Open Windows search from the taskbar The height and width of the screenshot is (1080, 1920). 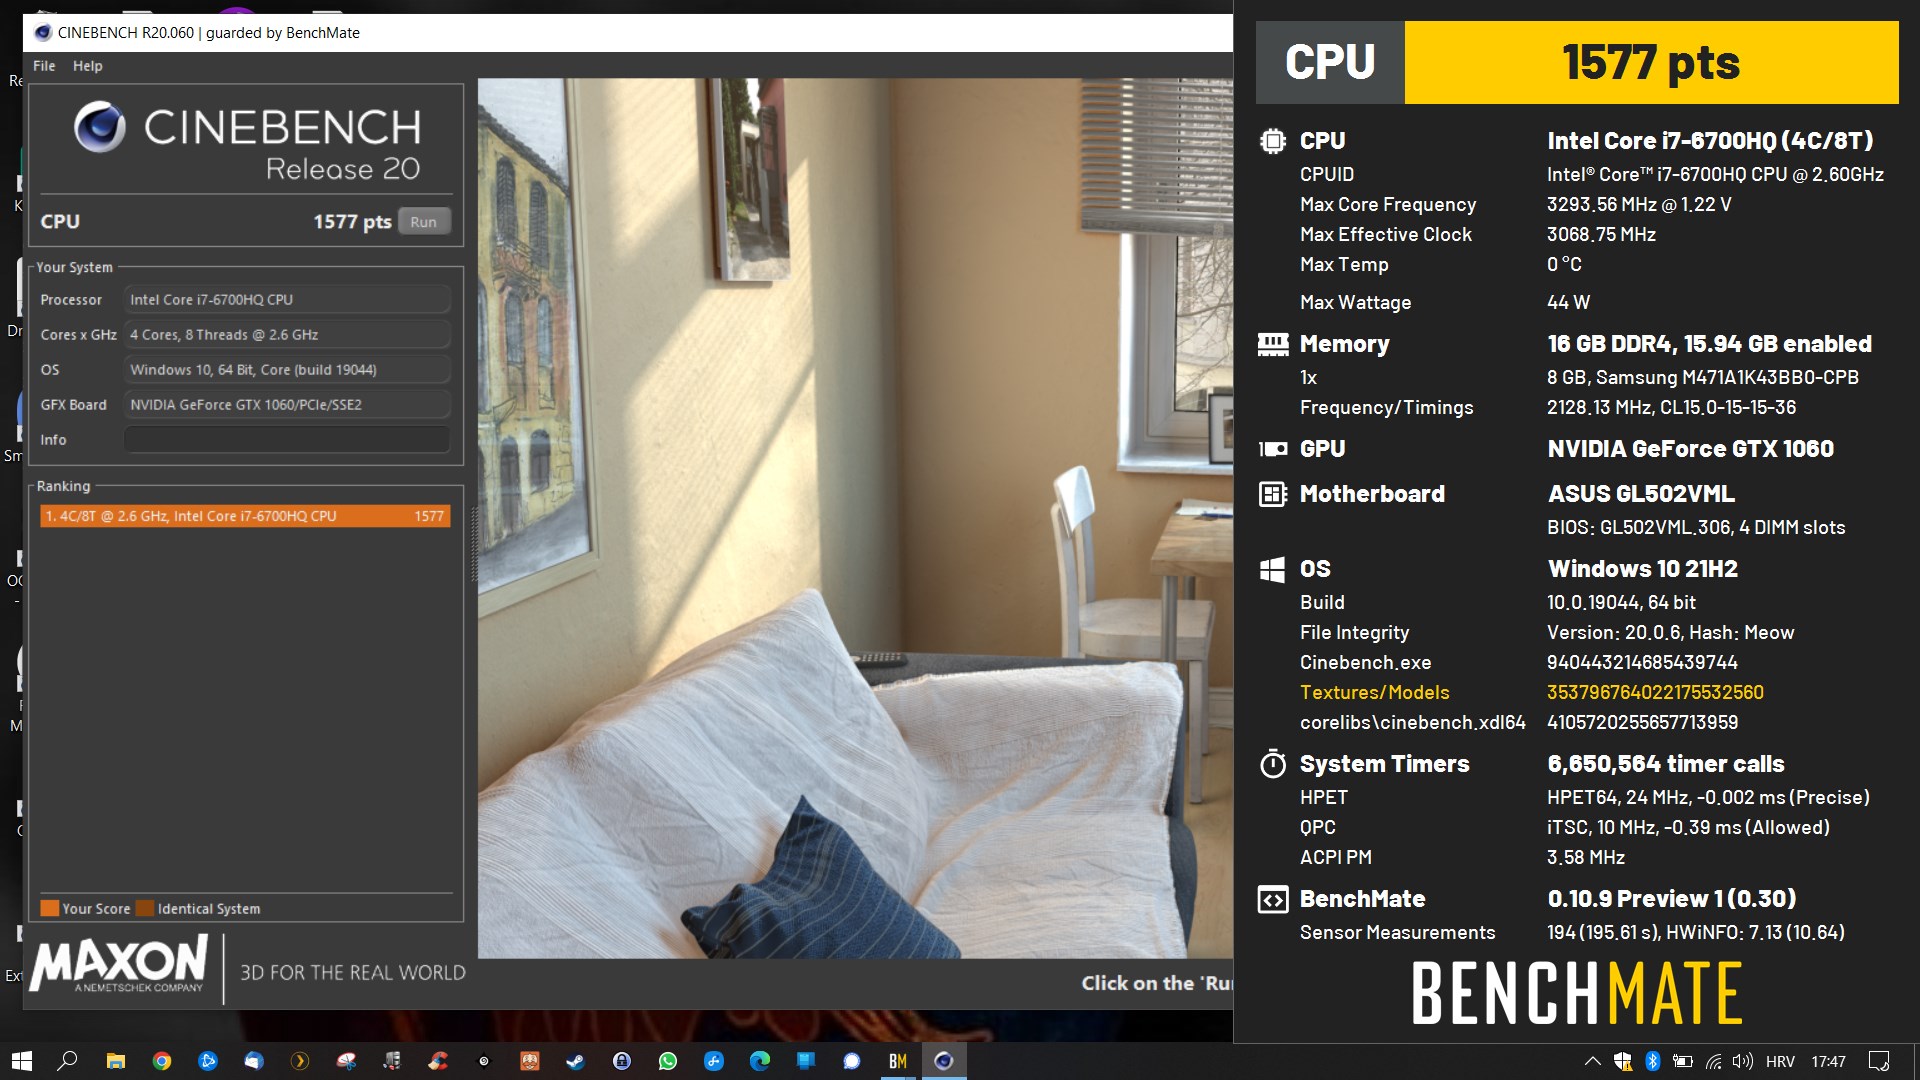(67, 1061)
